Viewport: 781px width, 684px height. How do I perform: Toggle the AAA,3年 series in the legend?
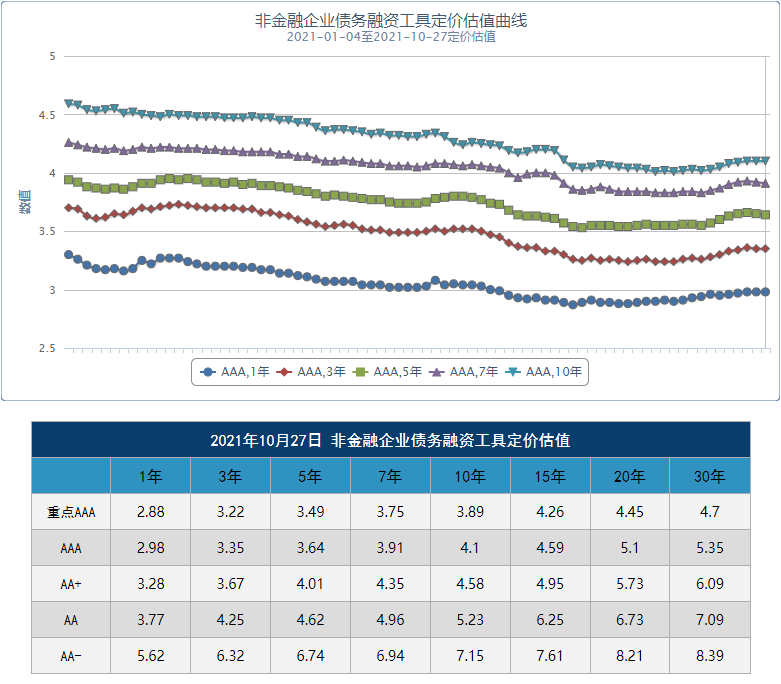311,372
